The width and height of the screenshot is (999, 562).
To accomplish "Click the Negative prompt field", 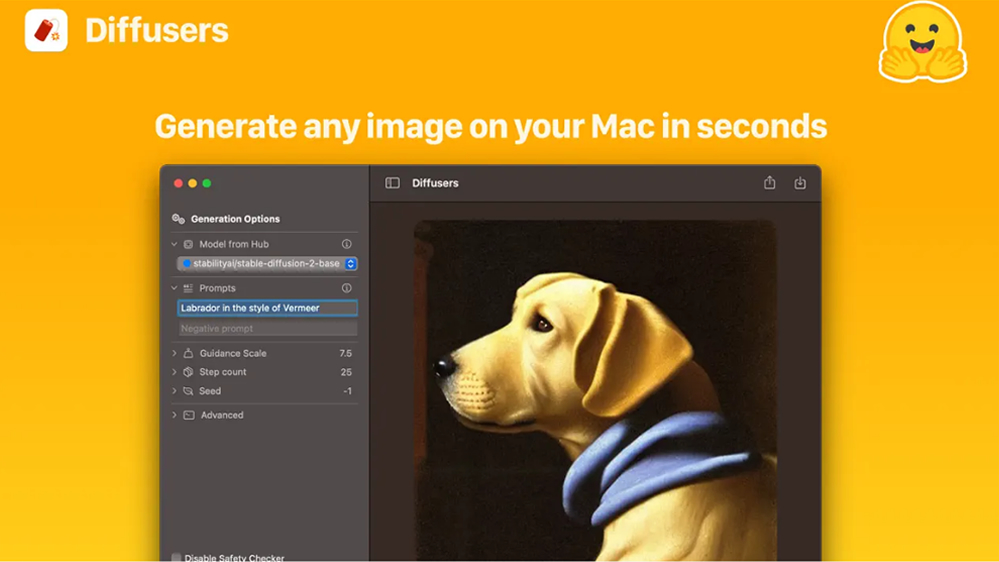I will click(x=267, y=328).
